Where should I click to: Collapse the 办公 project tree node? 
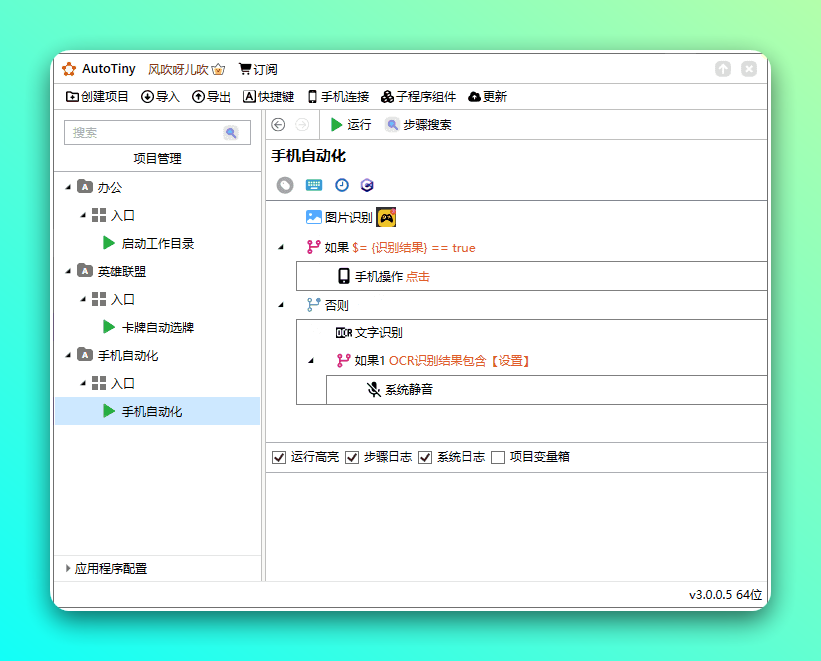68,187
